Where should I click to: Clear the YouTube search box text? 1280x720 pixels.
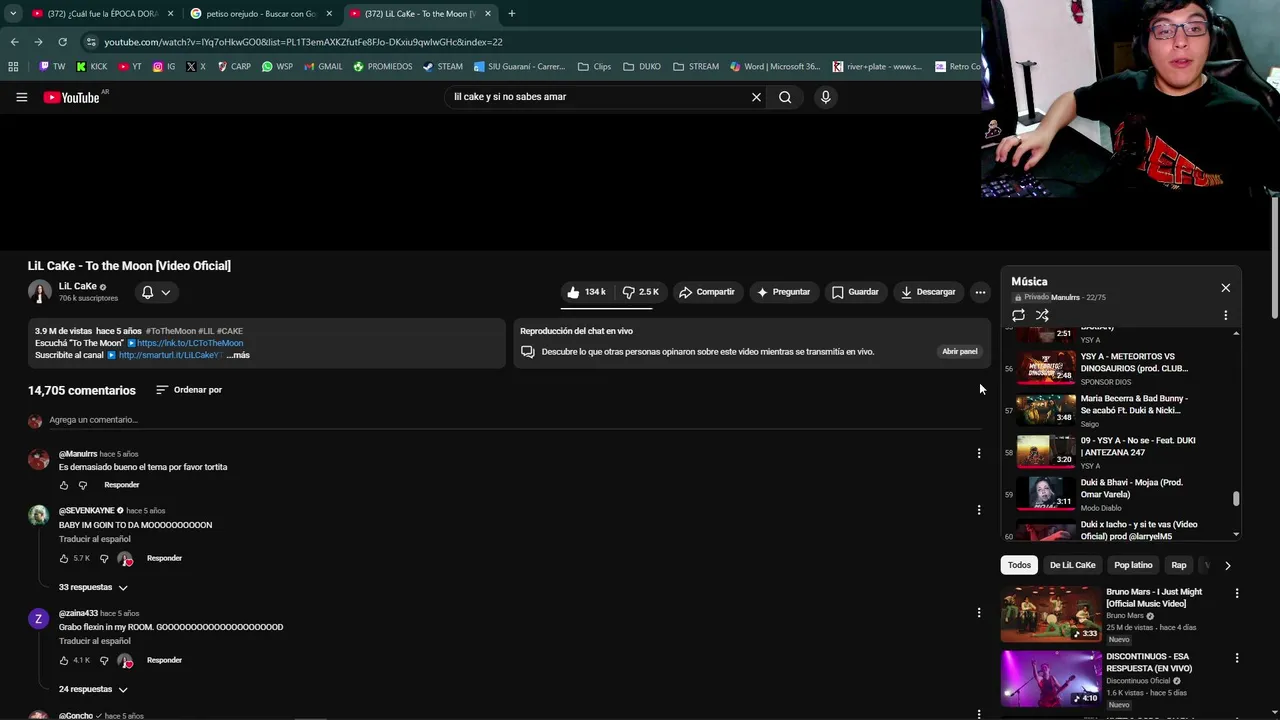tap(756, 97)
